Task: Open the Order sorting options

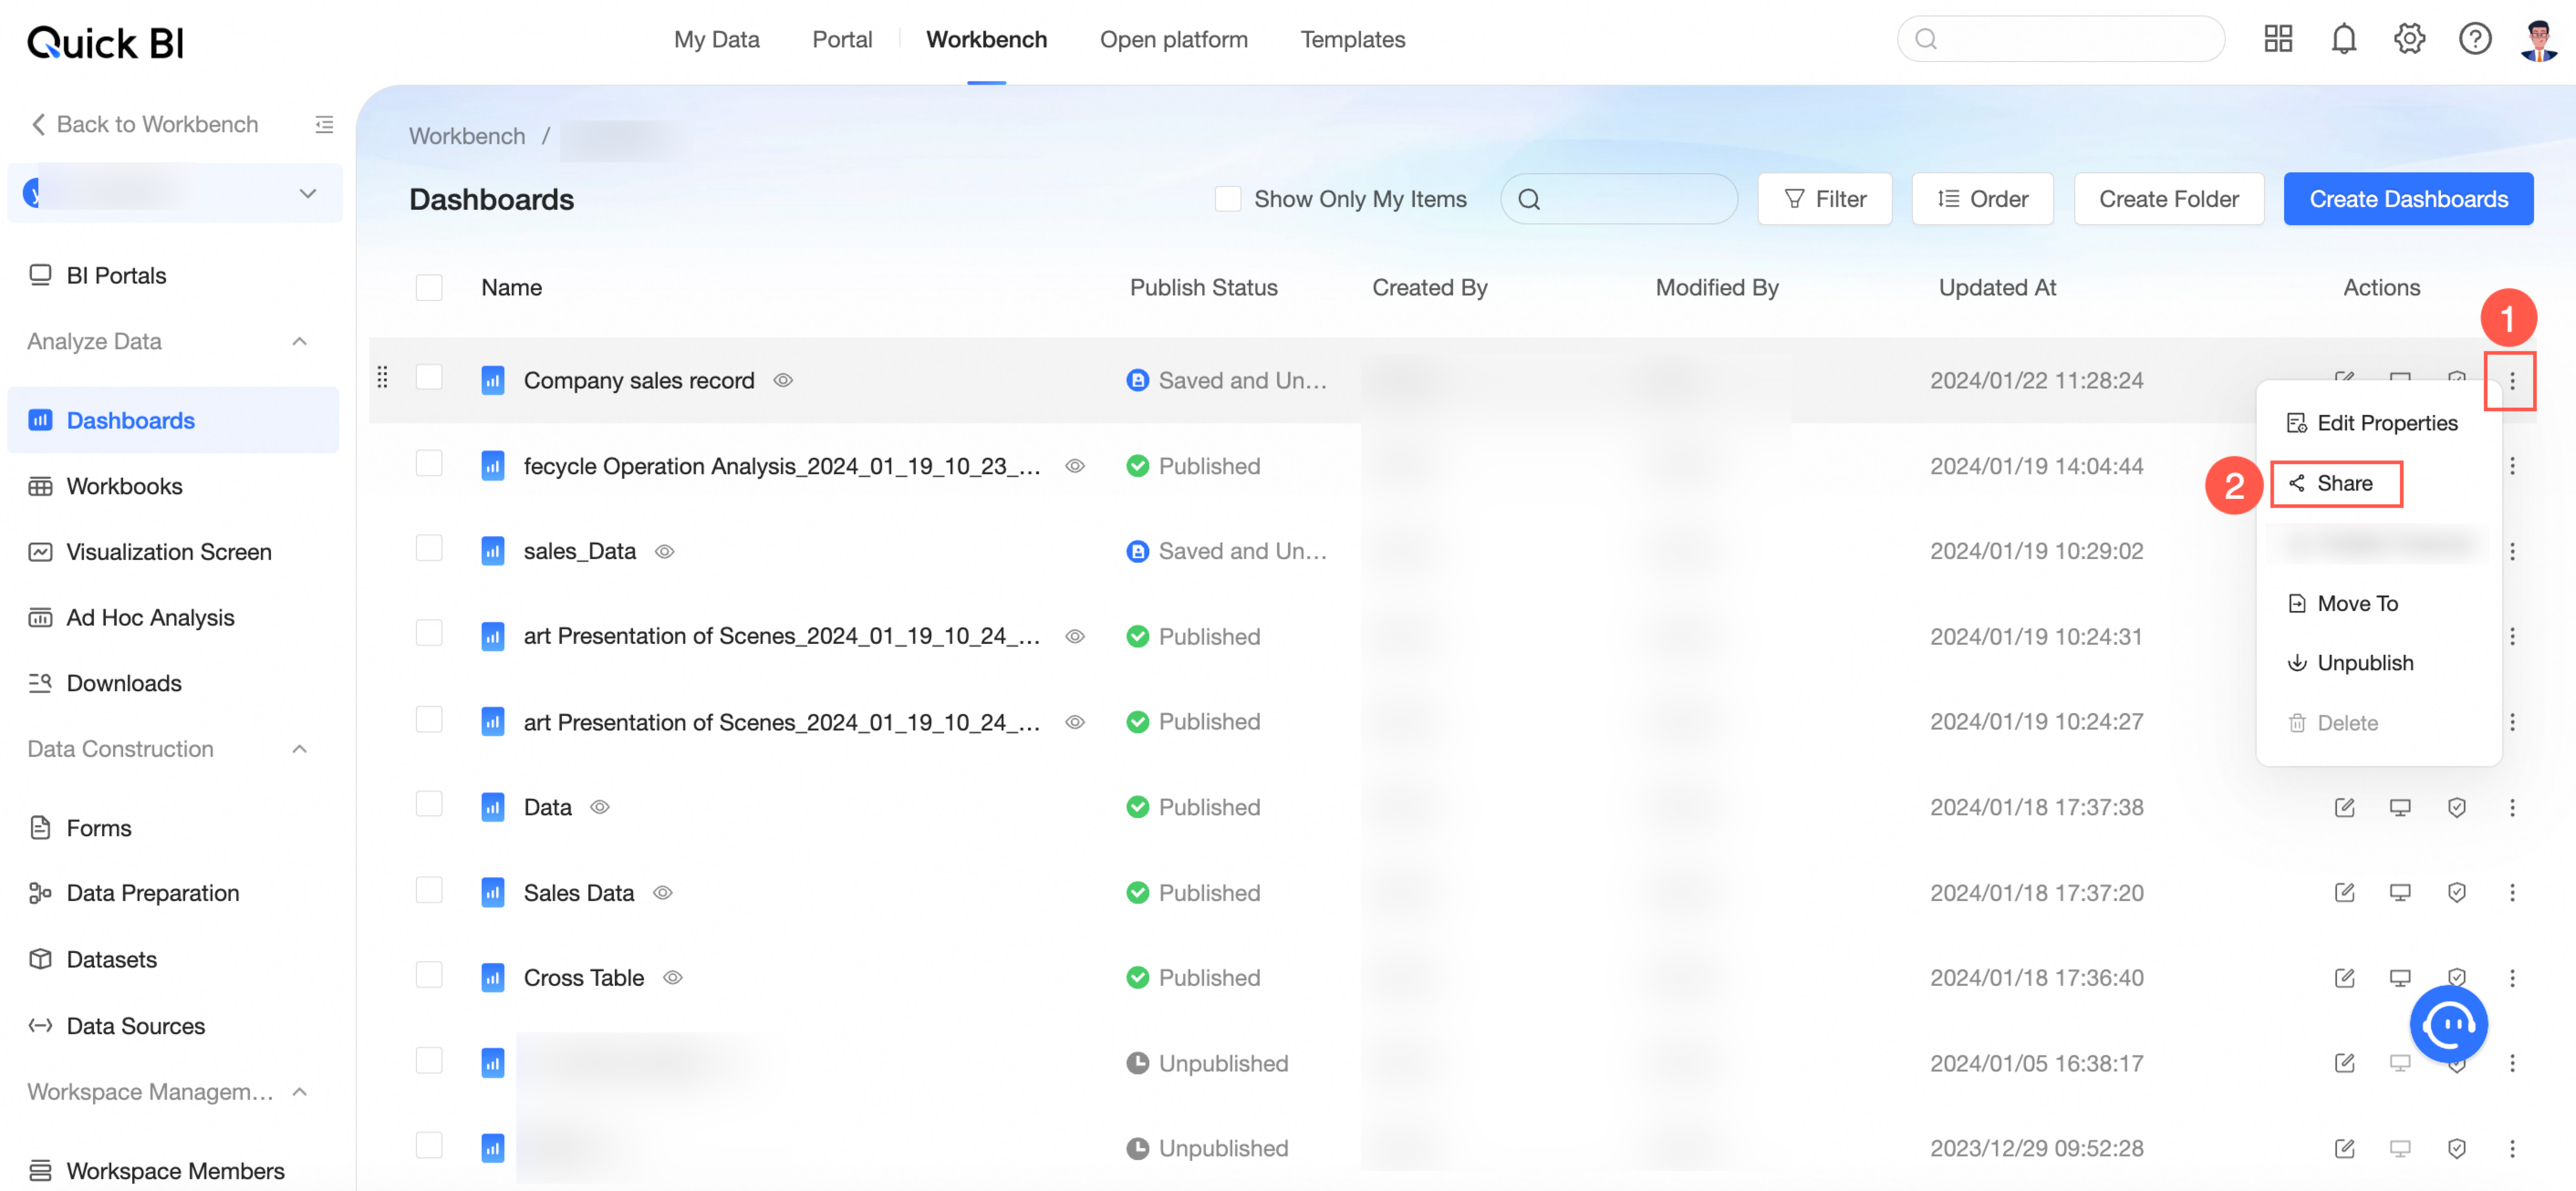Action: 1982,199
